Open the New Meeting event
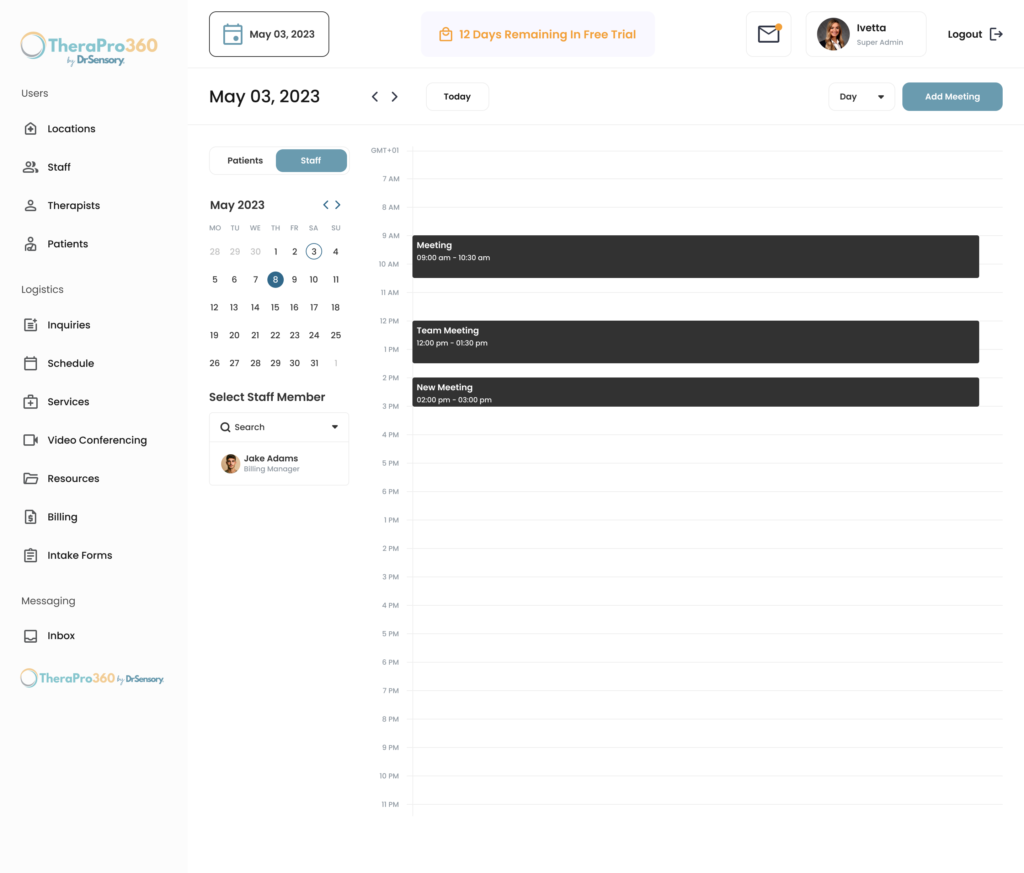The image size is (1024, 873). pyautogui.click(x=696, y=392)
